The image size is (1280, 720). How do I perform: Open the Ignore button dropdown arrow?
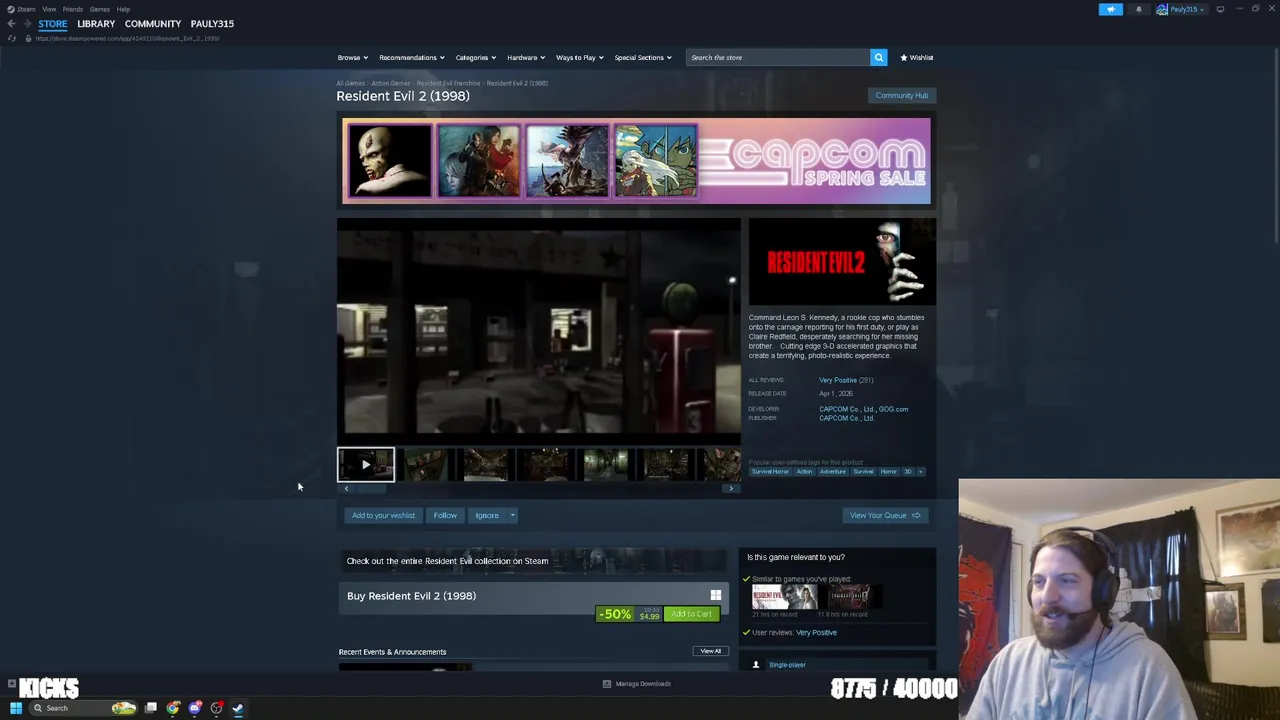click(x=512, y=515)
